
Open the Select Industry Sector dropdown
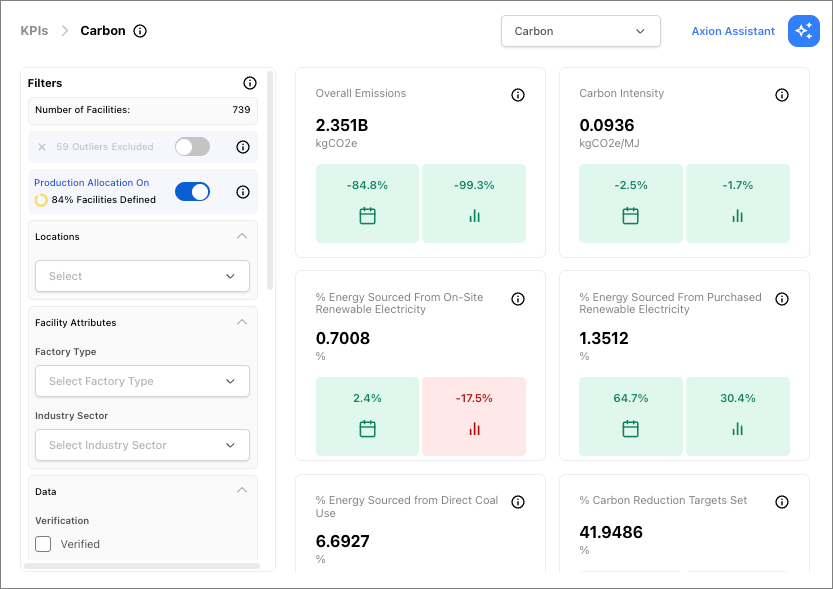[x=142, y=445]
